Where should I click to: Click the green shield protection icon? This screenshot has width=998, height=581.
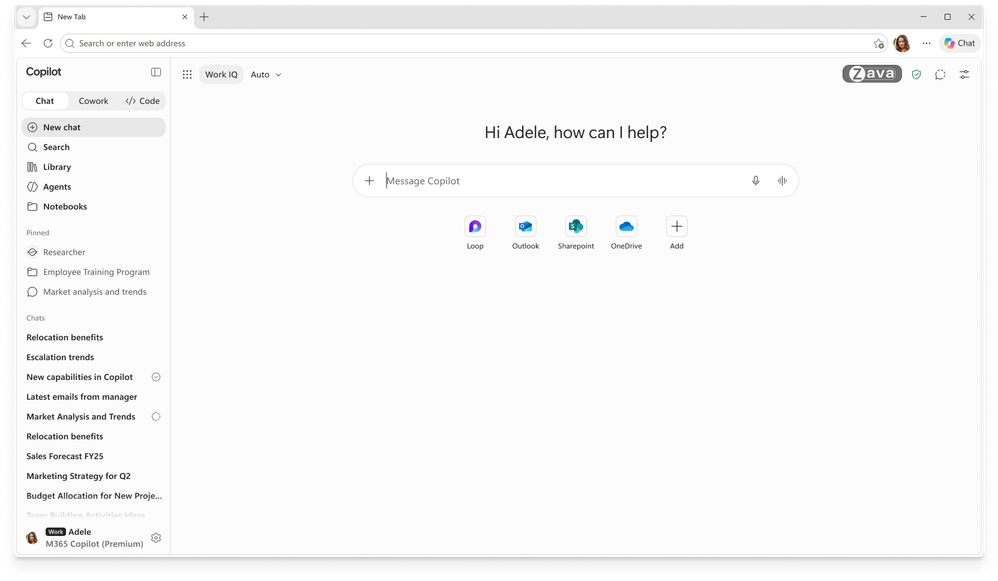tap(917, 74)
